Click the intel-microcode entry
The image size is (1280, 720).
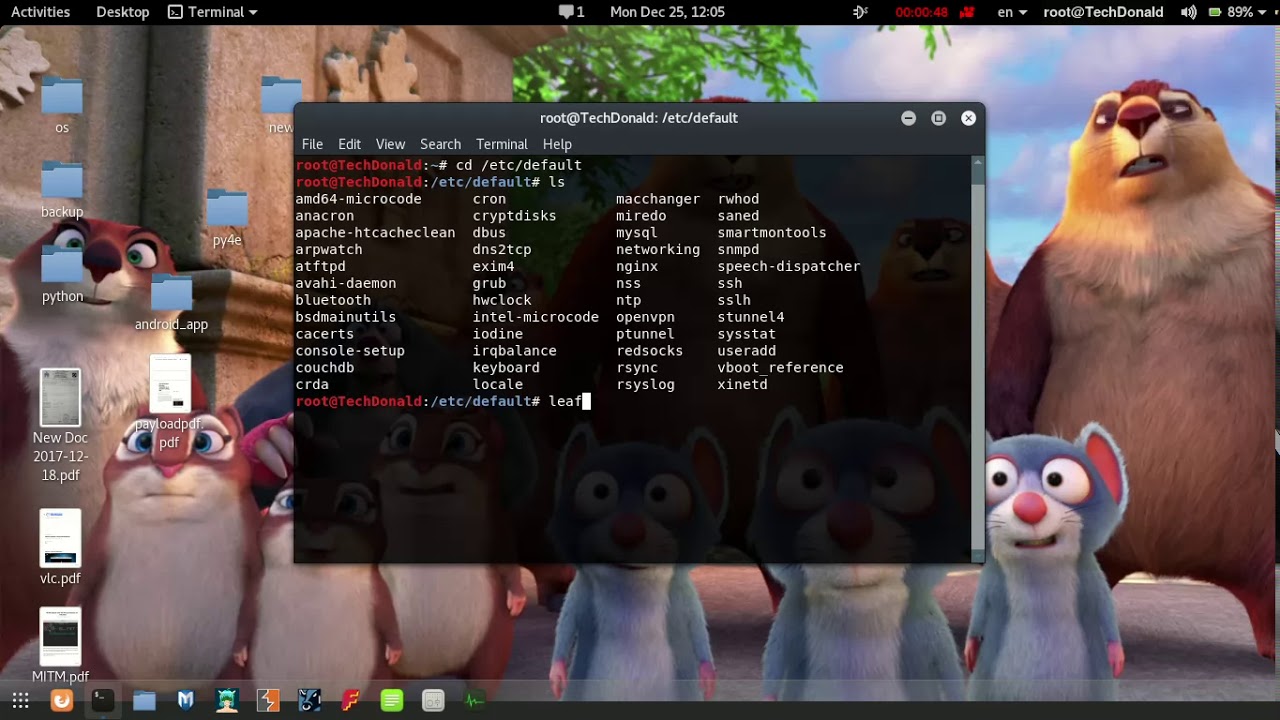(535, 317)
